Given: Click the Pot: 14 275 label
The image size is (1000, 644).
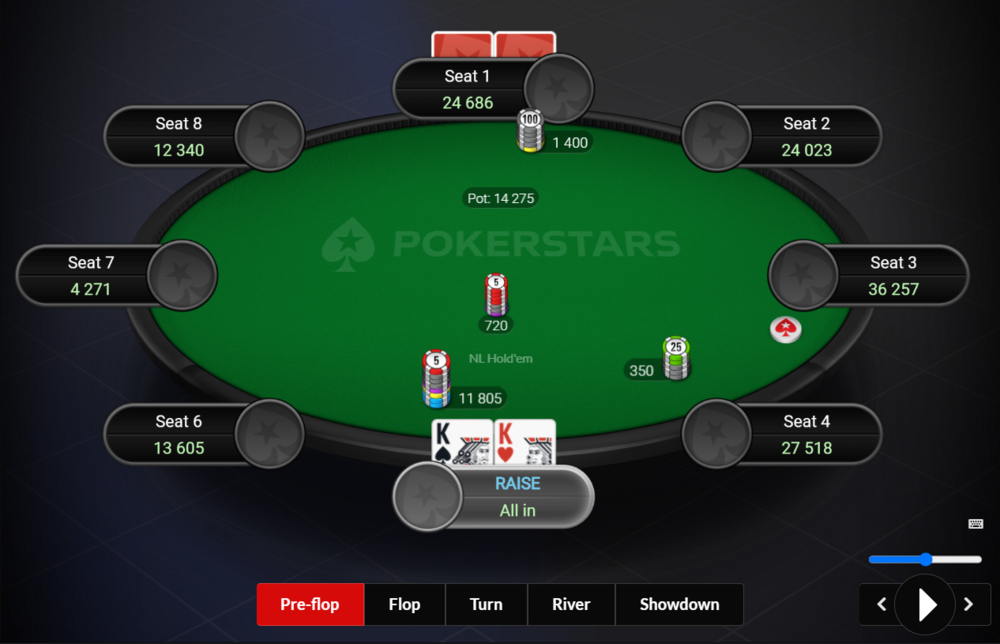Looking at the screenshot, I should point(501,198).
